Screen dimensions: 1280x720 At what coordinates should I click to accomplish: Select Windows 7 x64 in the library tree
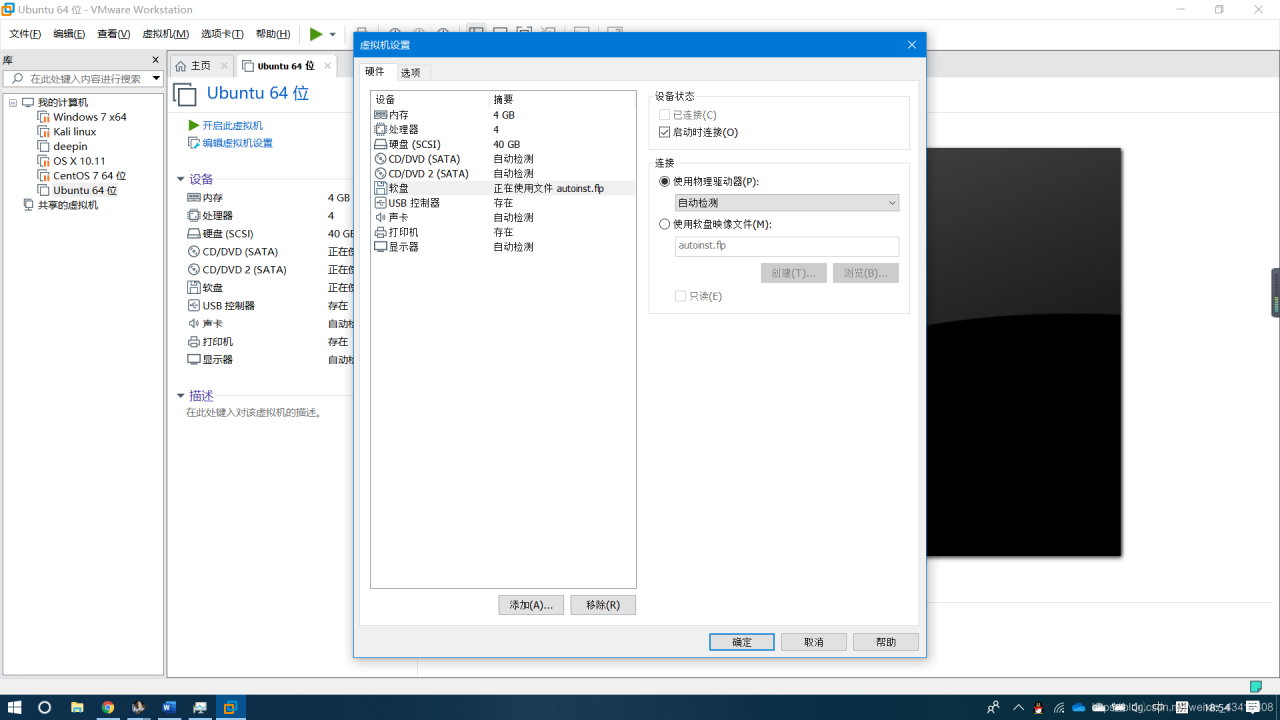click(90, 117)
